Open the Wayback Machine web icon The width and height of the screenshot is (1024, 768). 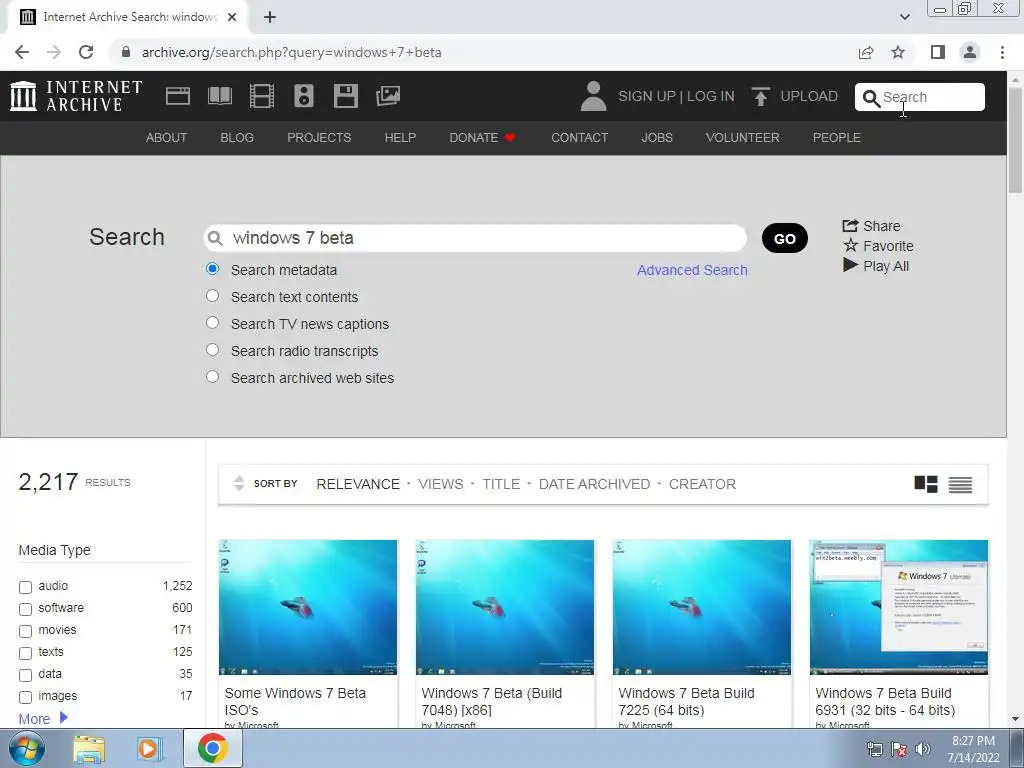tap(178, 96)
